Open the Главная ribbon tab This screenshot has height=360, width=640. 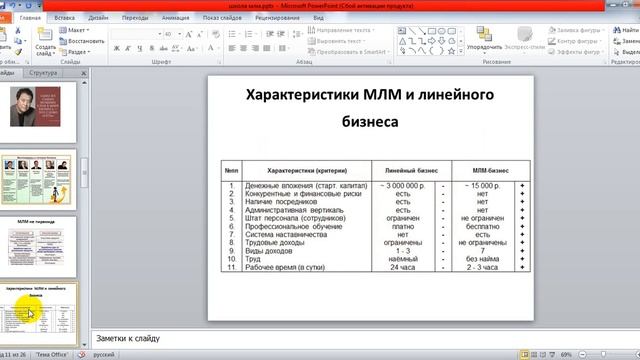(30, 18)
